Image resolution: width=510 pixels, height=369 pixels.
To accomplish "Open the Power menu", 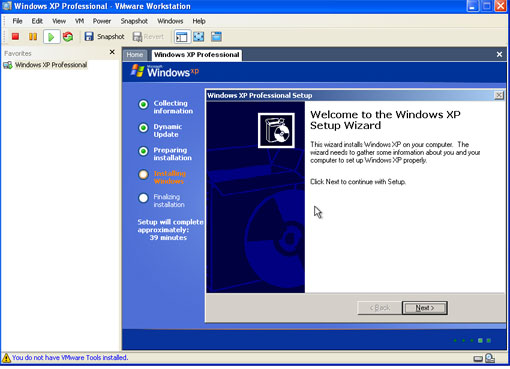I will pos(102,21).
